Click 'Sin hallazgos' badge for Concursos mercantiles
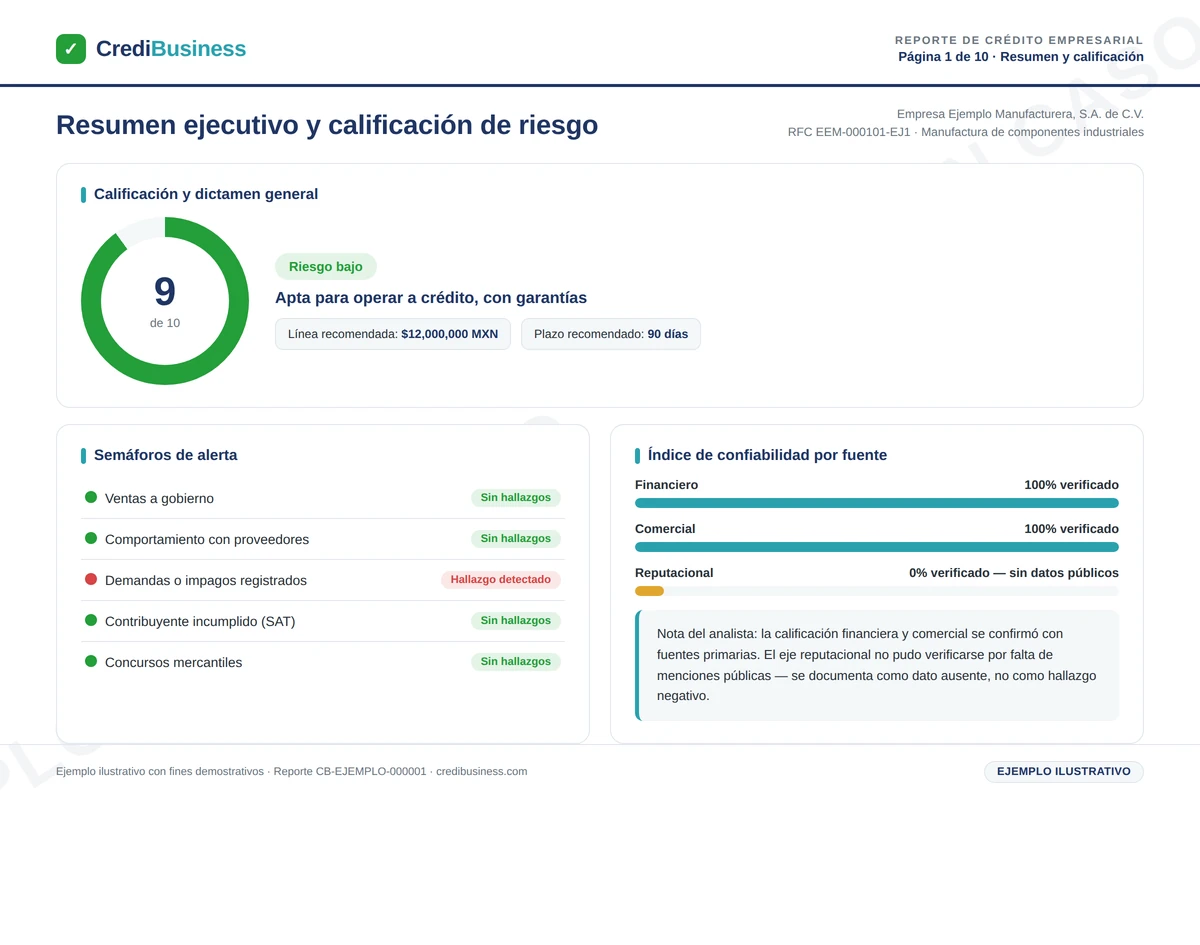Screen dimensions: 1200x945 pos(516,662)
